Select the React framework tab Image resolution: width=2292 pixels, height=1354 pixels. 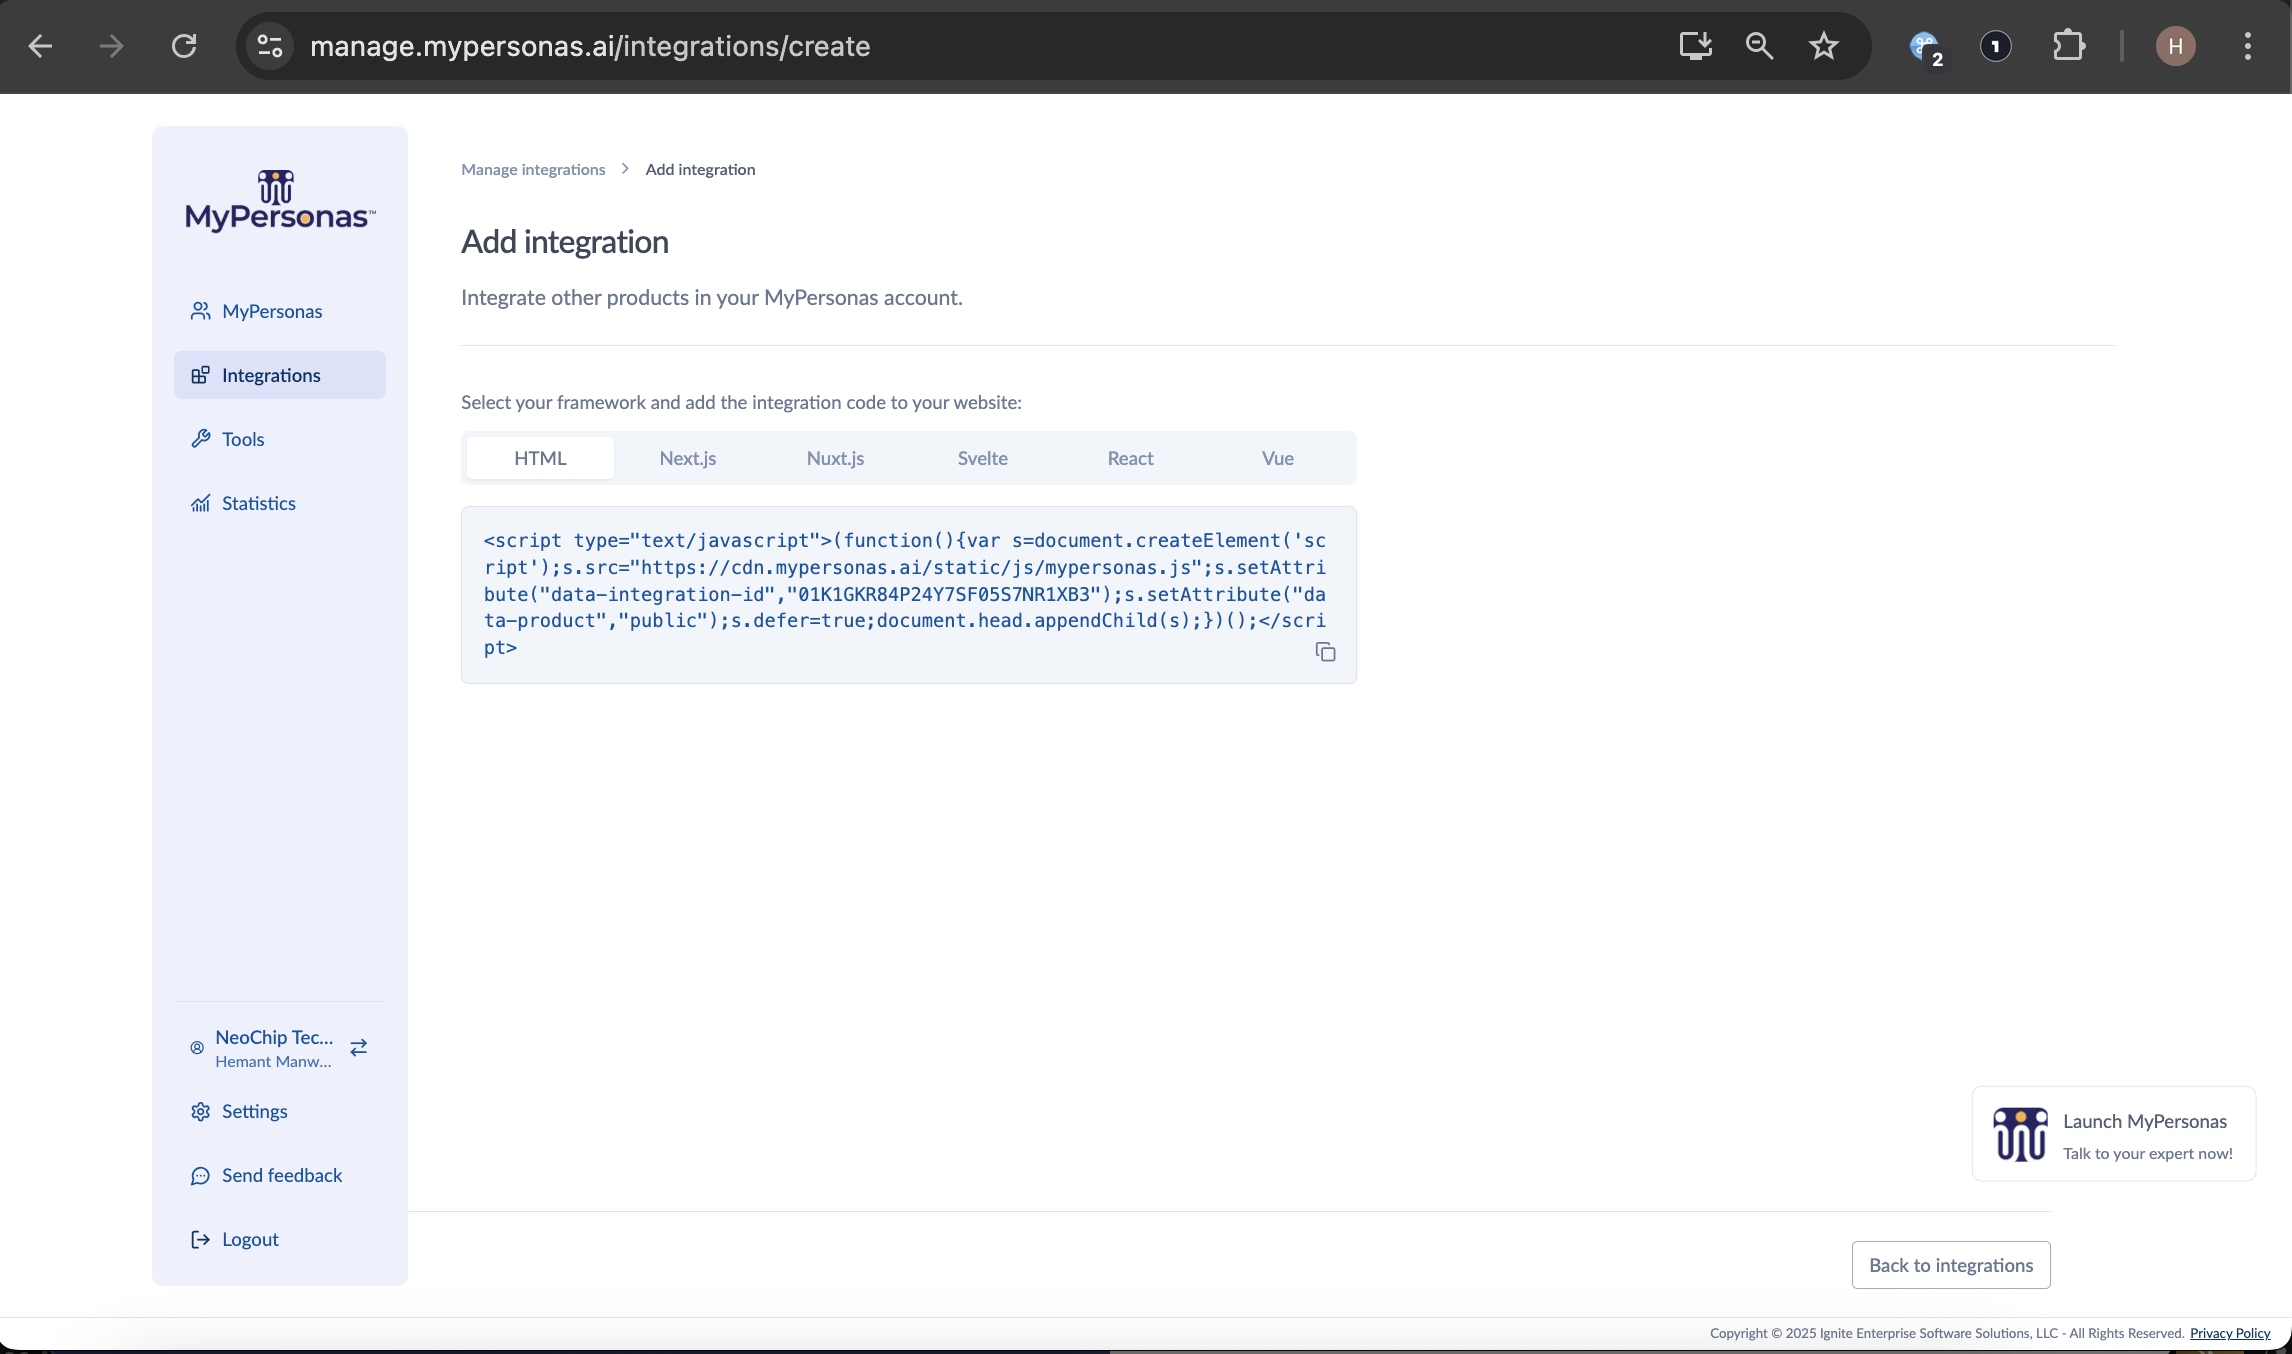pos(1130,458)
